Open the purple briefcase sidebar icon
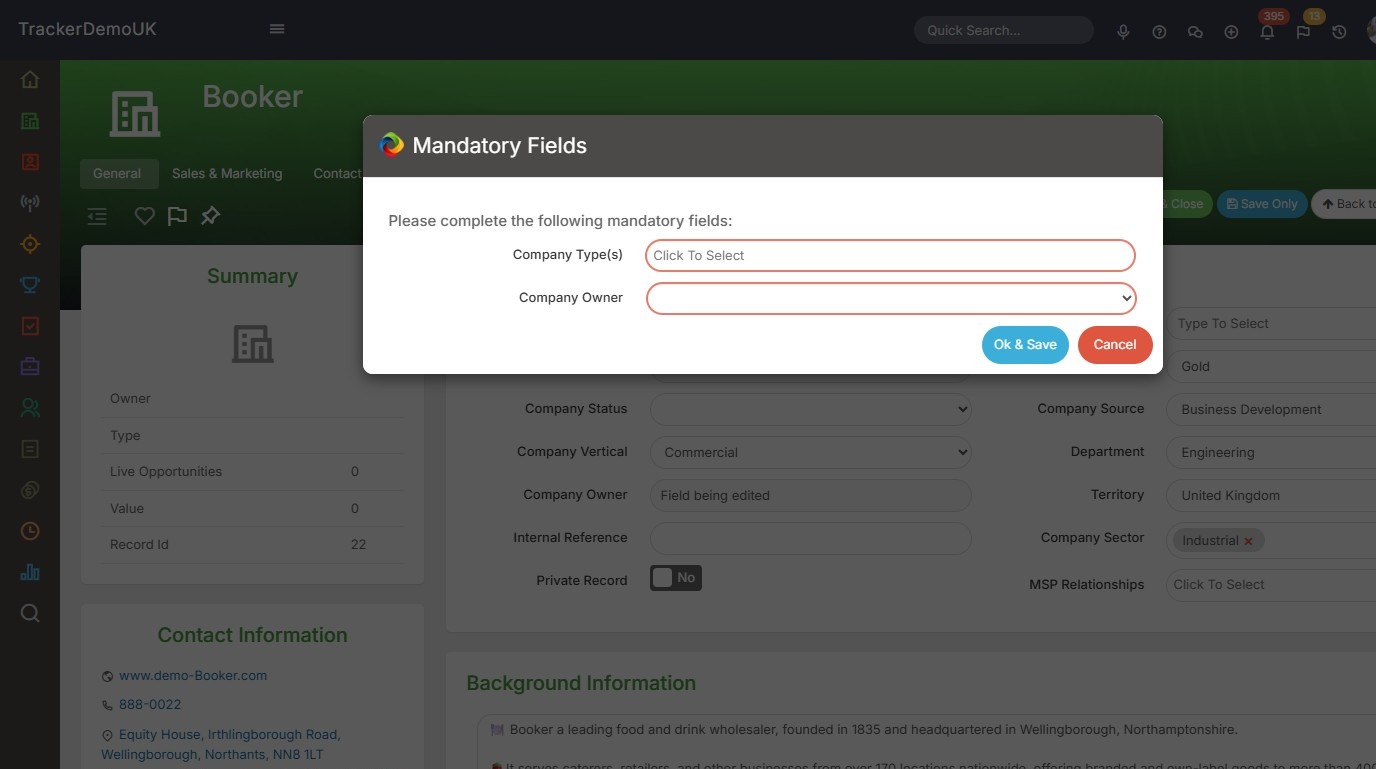Viewport: 1376px width, 769px height. tap(30, 367)
